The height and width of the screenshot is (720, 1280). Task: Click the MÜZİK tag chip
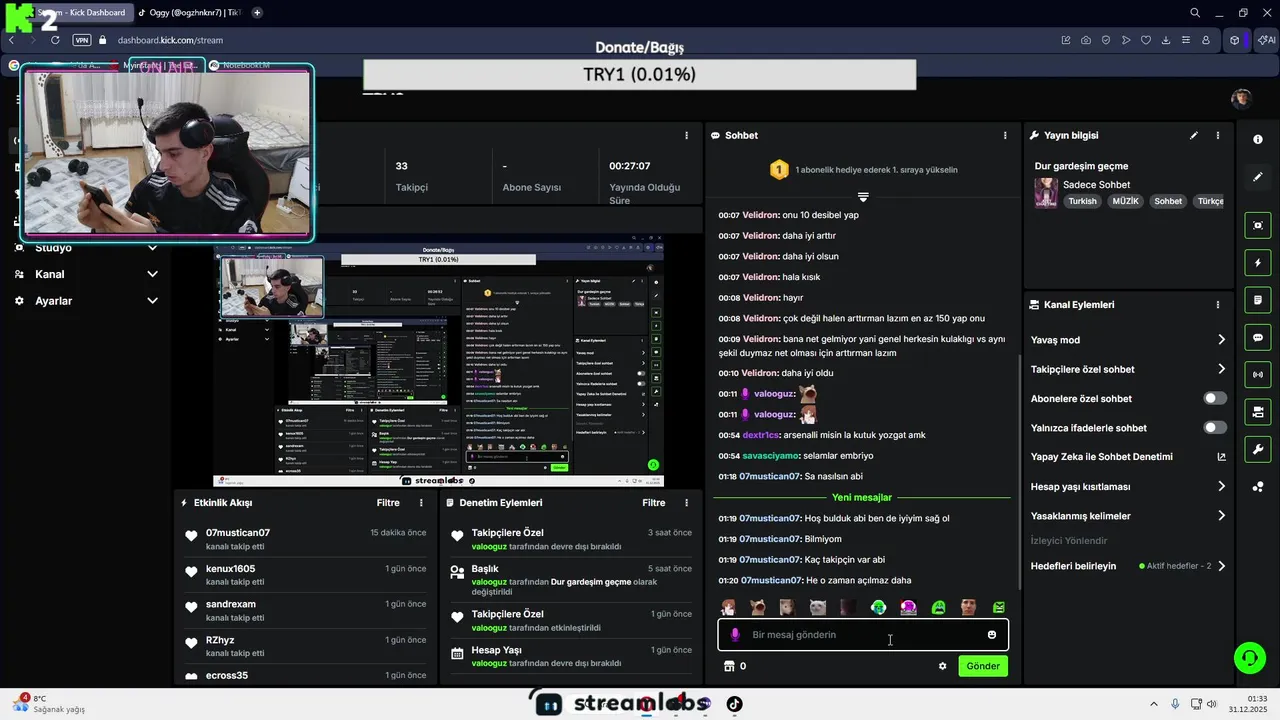pyautogui.click(x=1125, y=201)
